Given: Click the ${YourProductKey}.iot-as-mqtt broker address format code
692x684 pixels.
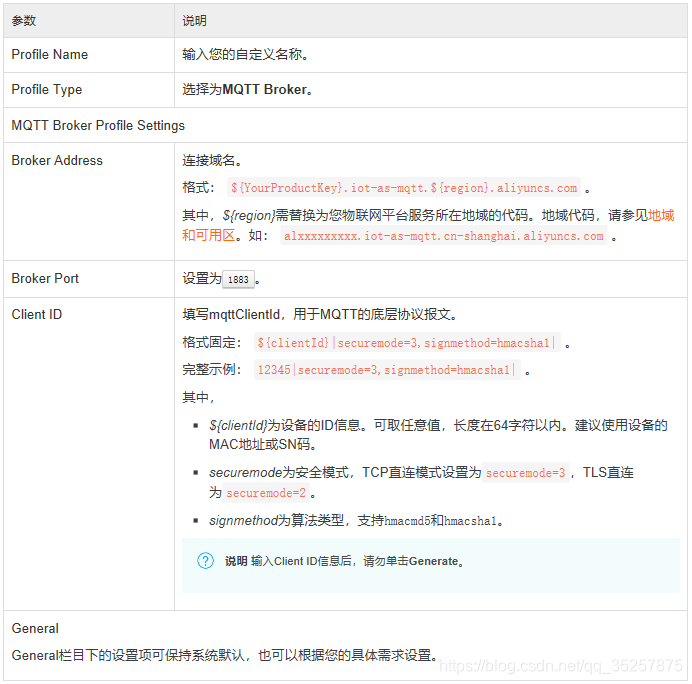Looking at the screenshot, I should coord(404,188).
